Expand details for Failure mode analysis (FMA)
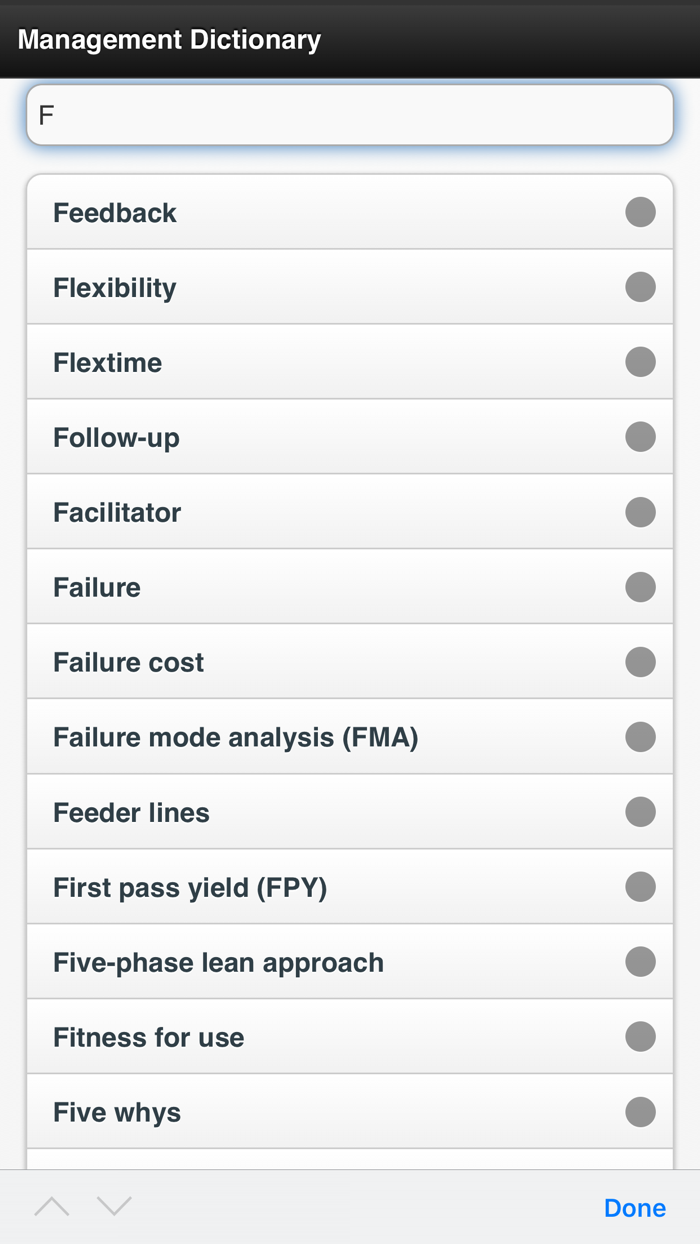 (640, 737)
